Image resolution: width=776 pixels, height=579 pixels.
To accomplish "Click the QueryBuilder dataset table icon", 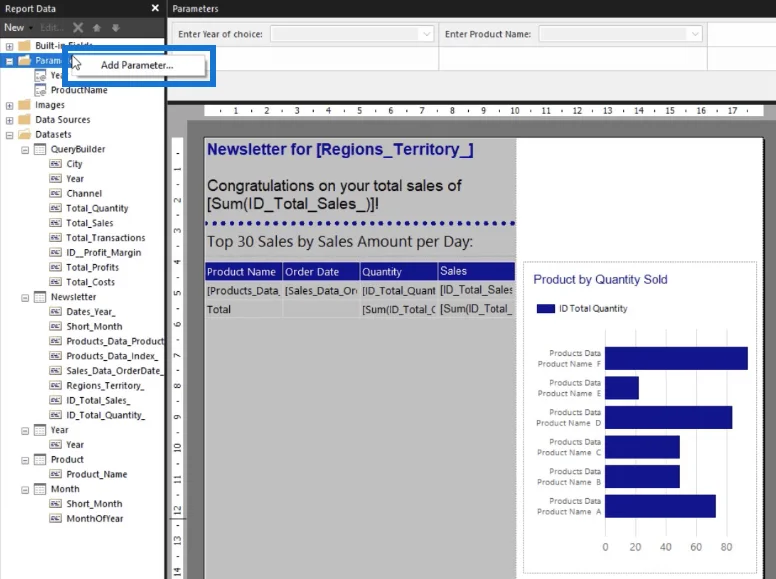I will pyautogui.click(x=40, y=149).
